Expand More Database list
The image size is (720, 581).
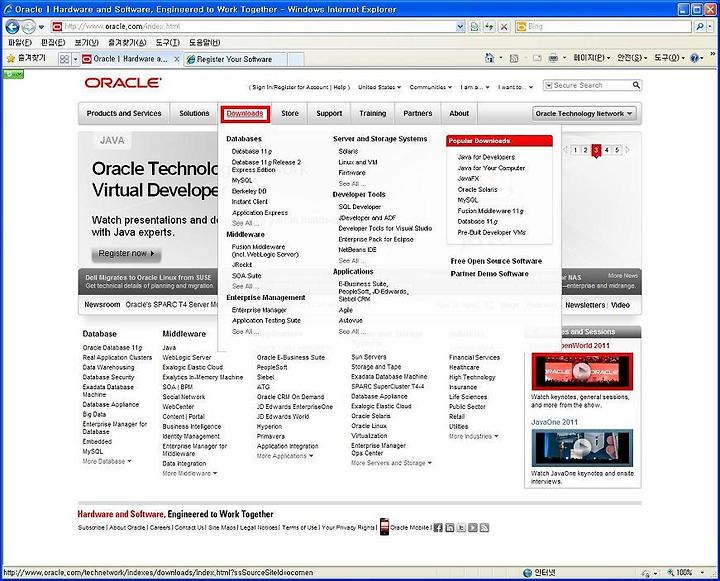[x=107, y=461]
